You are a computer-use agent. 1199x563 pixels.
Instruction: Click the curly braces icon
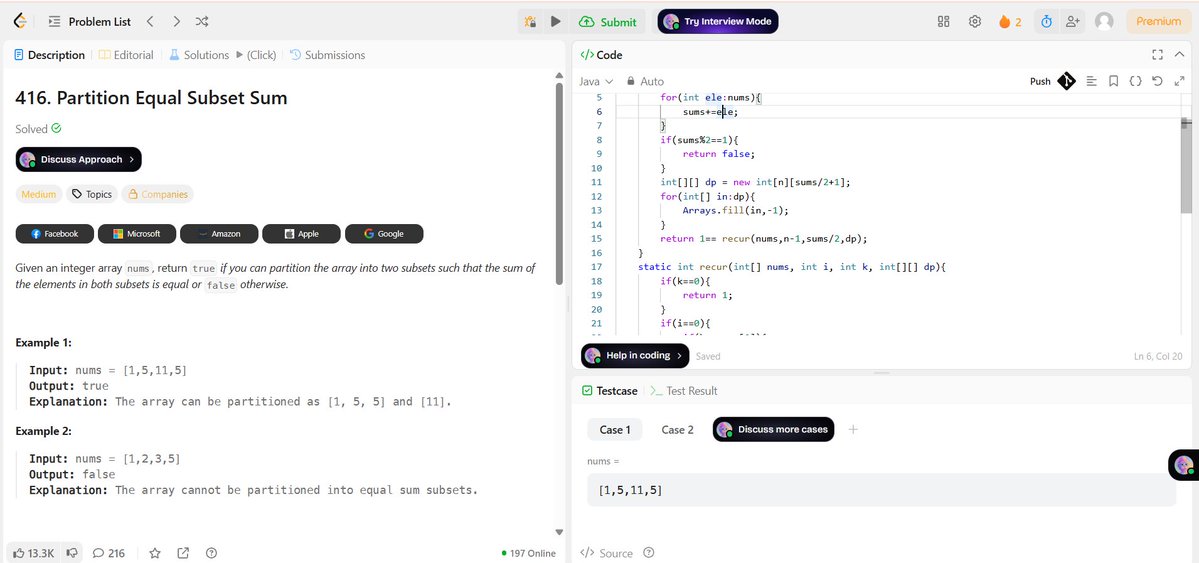(1136, 81)
